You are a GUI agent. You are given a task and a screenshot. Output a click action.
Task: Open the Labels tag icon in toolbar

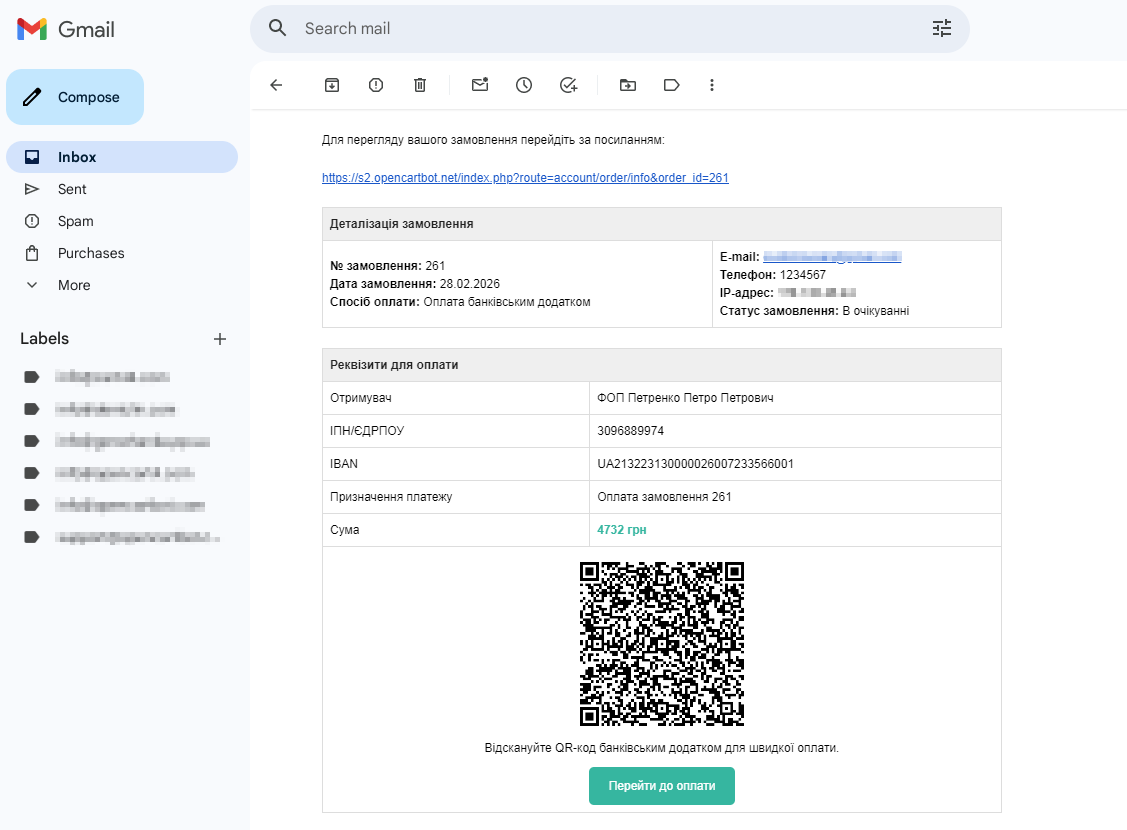pyautogui.click(x=672, y=85)
